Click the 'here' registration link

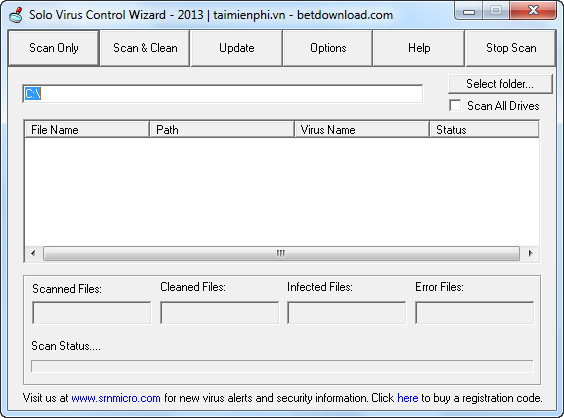click(x=408, y=398)
